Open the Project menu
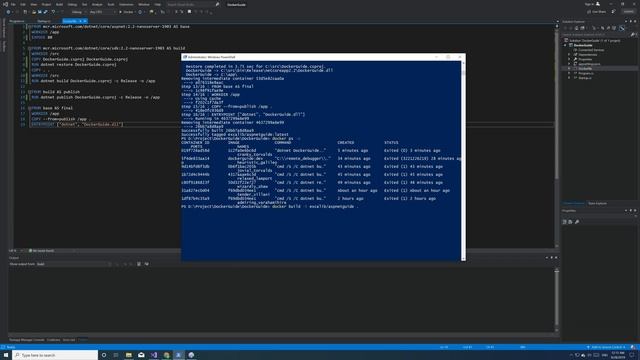The width and height of the screenshot is (640, 360). pyautogui.click(x=46, y=4)
